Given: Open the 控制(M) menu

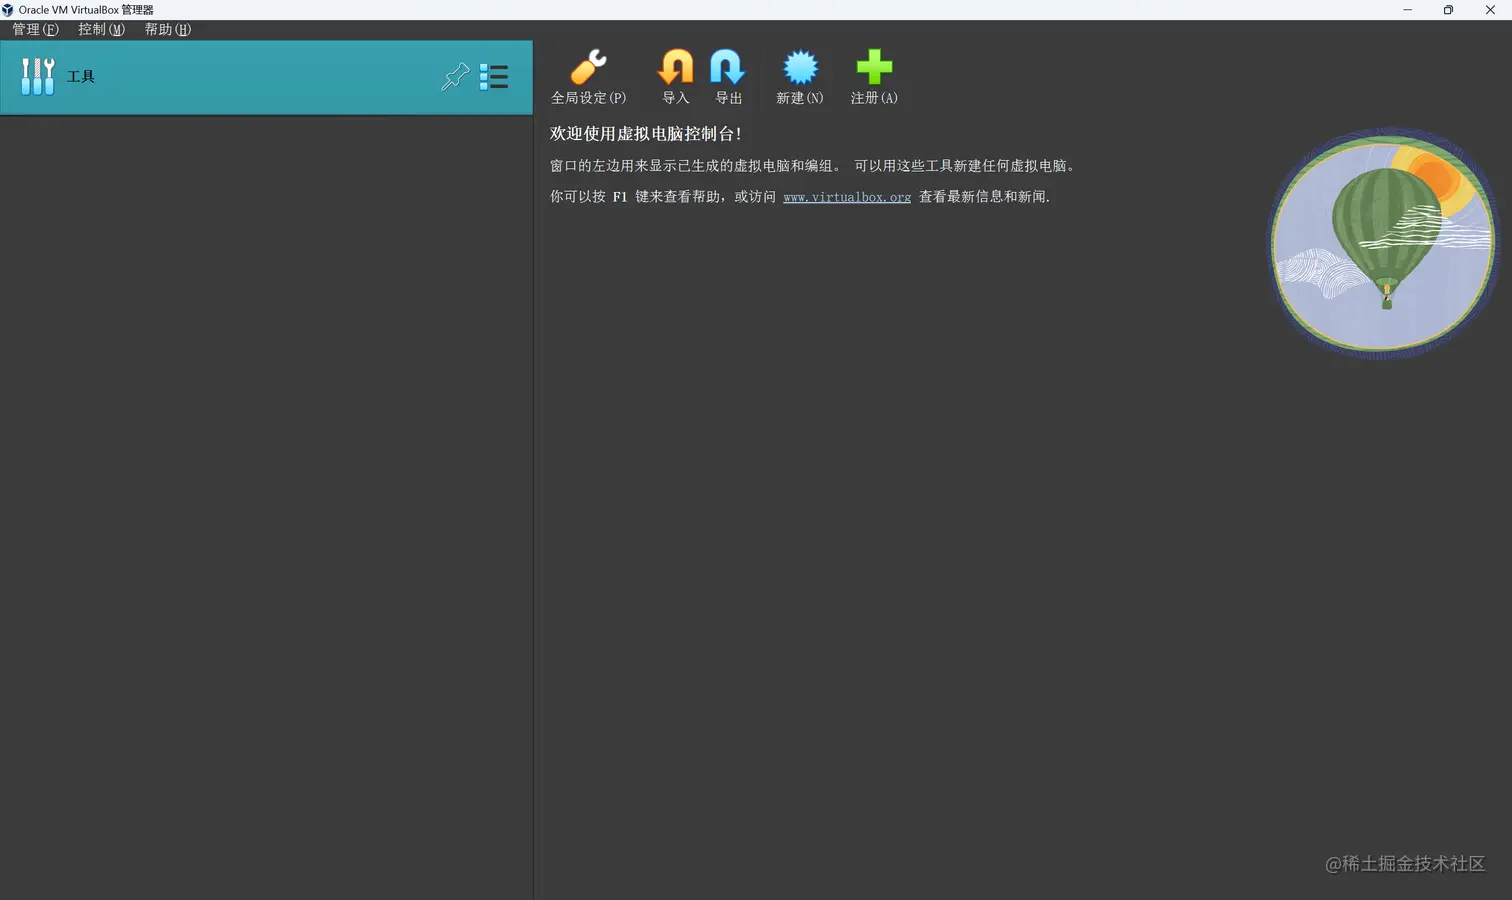Looking at the screenshot, I should tap(102, 29).
